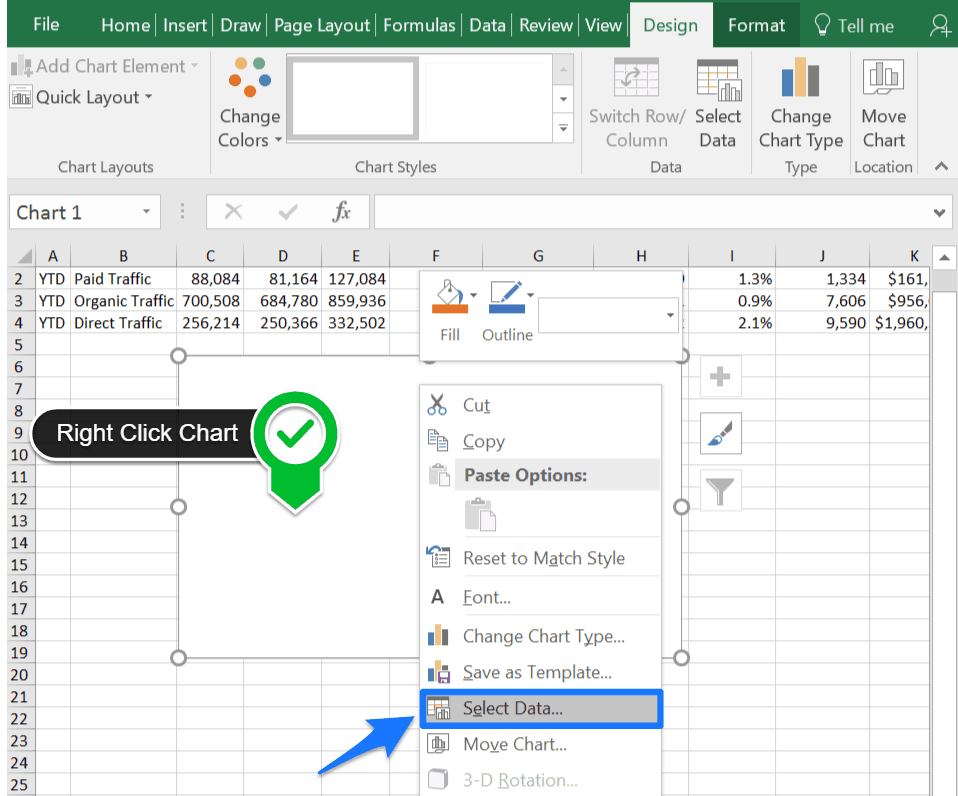
Task: Switch to the Insert tab
Action: pos(185,25)
